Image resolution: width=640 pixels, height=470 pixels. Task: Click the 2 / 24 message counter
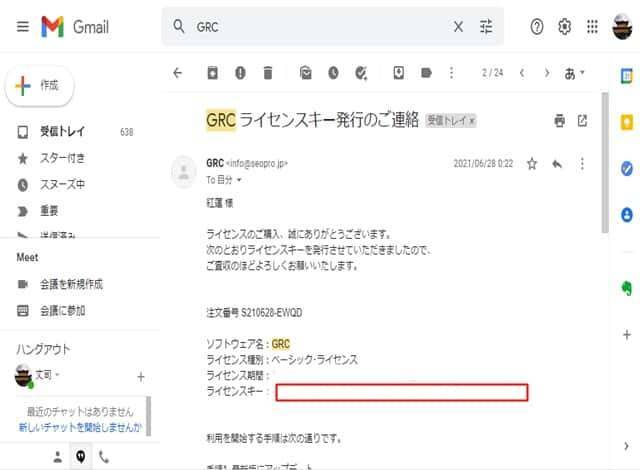492,73
